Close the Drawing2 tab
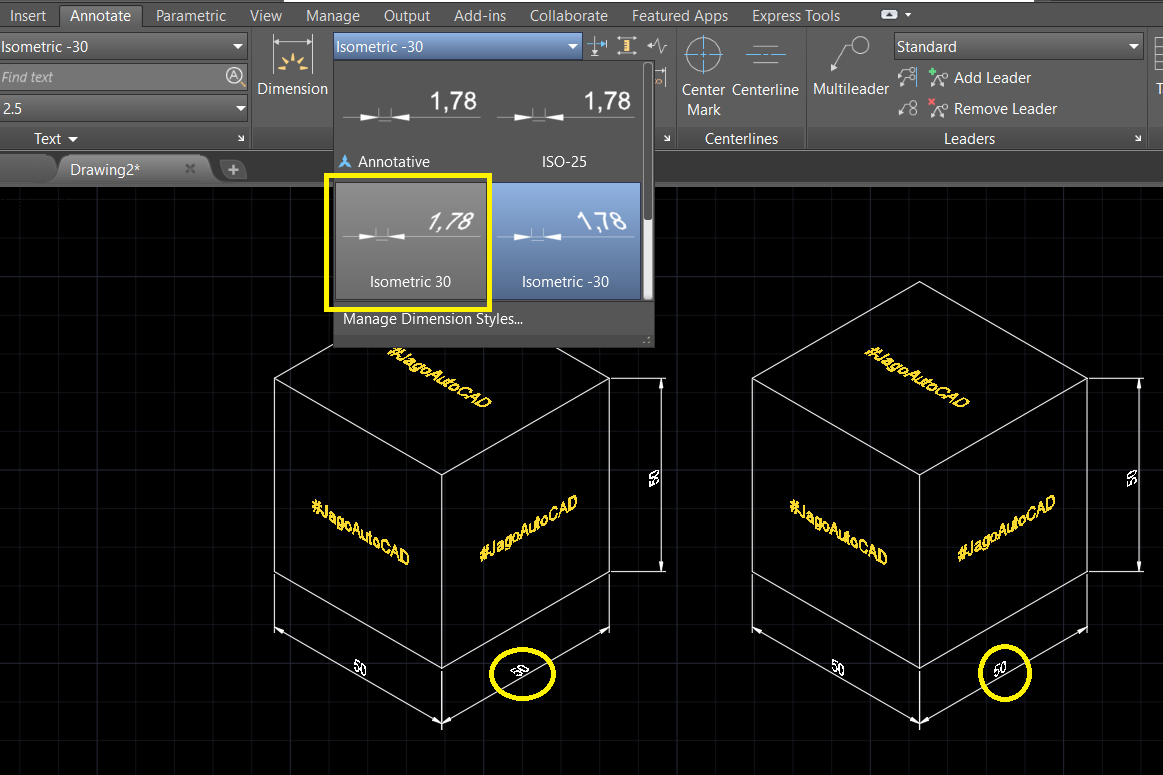 click(x=190, y=169)
